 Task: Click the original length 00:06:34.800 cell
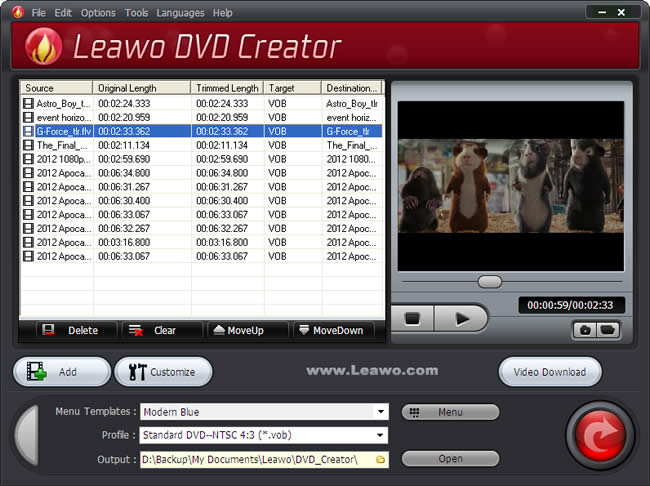[124, 173]
